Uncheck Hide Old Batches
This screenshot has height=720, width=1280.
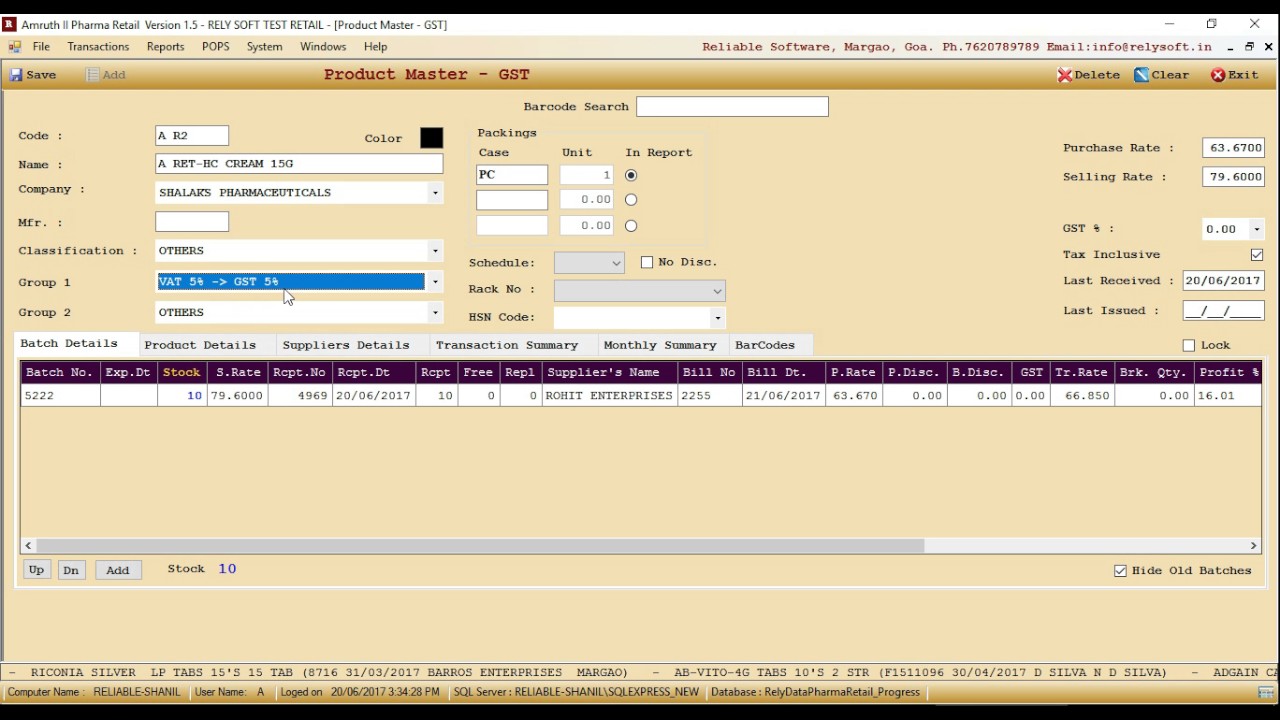pyautogui.click(x=1120, y=571)
